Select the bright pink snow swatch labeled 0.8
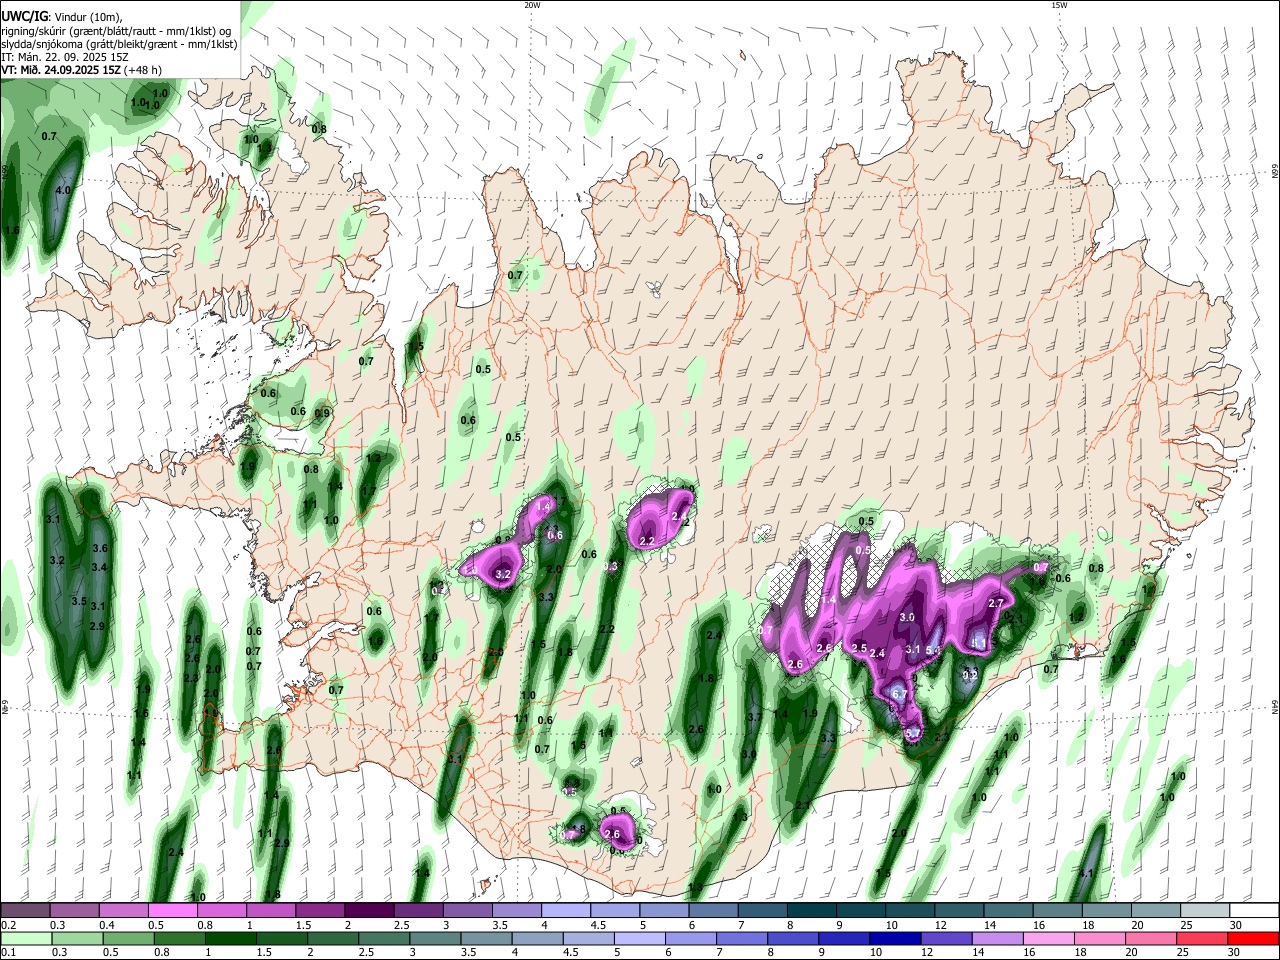Screen dimensions: 1280x960 [x=221, y=910]
